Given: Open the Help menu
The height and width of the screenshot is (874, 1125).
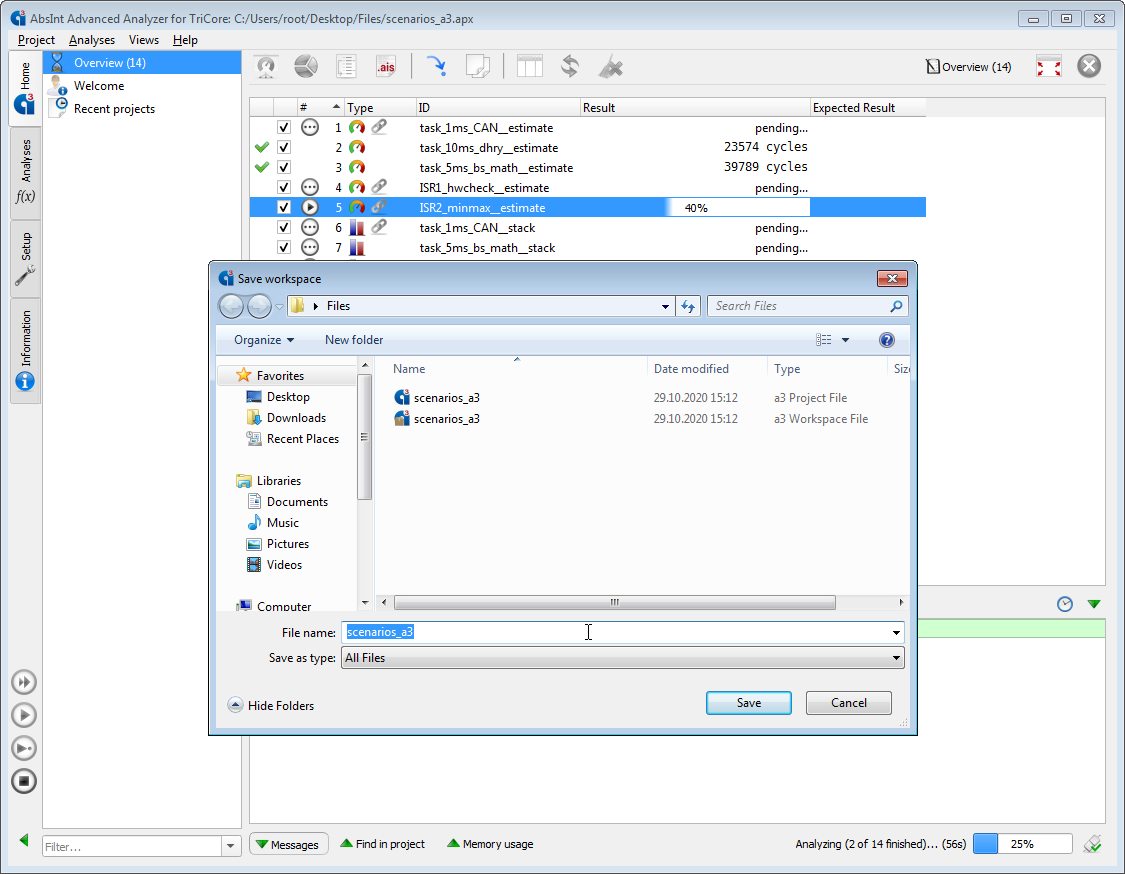Looking at the screenshot, I should click(185, 40).
